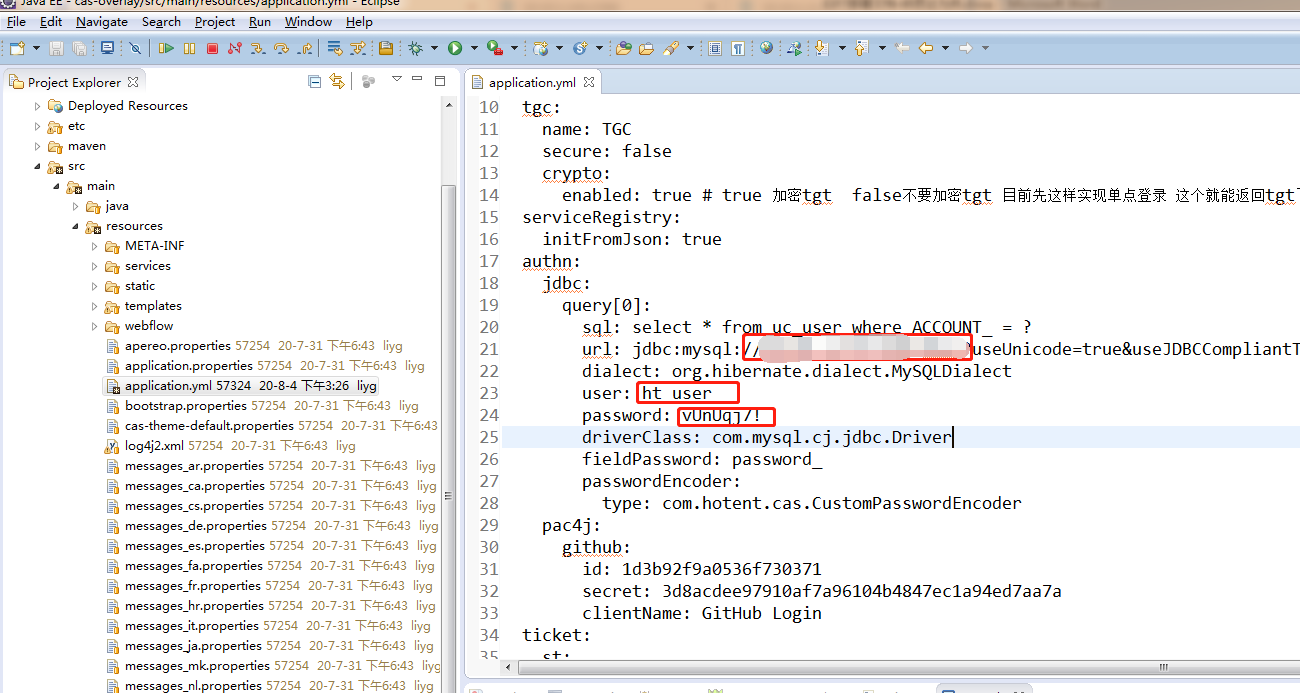Click the Debug bug icon in toolbar

coord(415,48)
